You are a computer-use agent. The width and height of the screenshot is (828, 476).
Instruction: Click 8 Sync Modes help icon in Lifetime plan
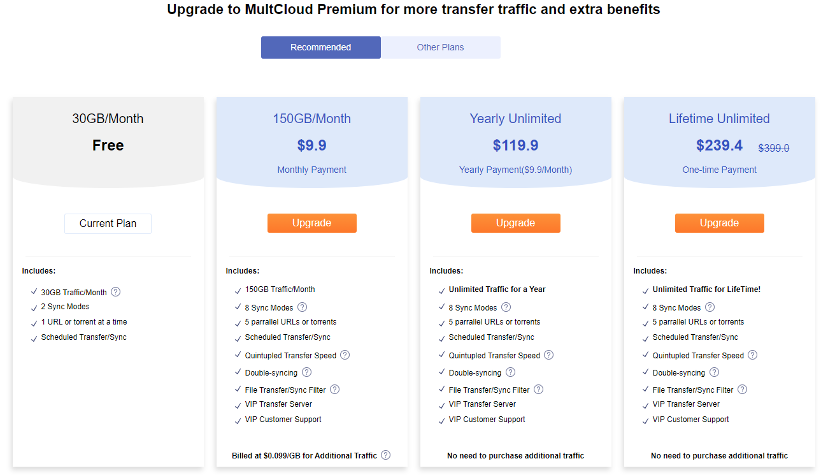point(710,307)
